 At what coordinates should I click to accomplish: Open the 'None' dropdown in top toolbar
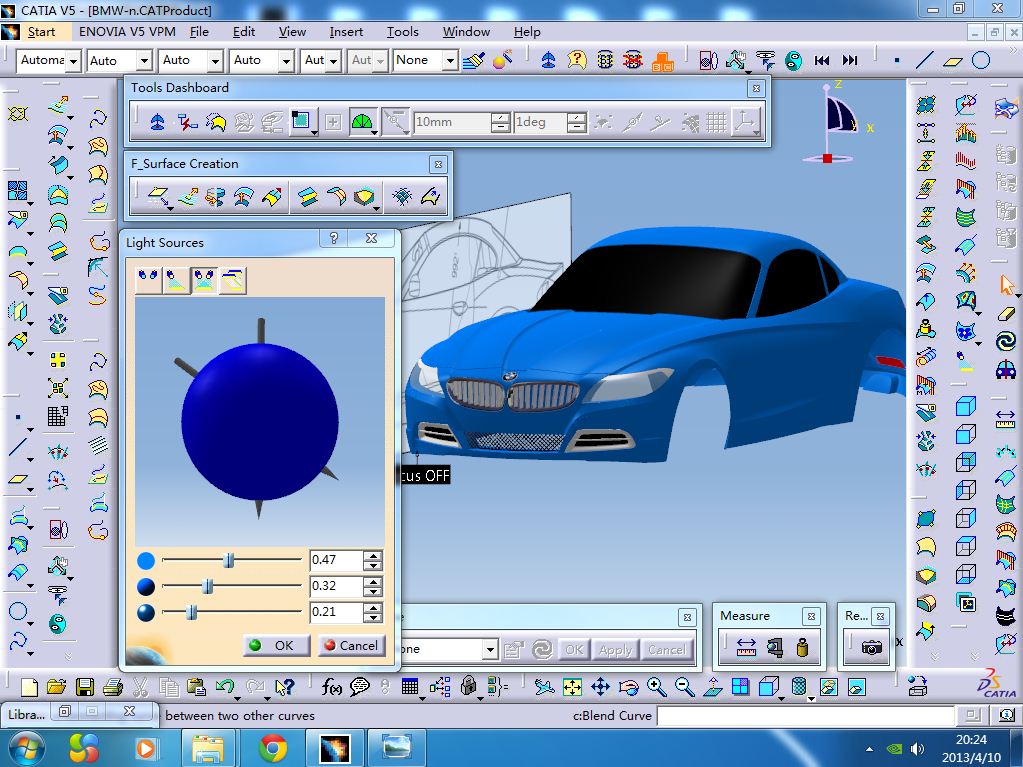(x=450, y=61)
